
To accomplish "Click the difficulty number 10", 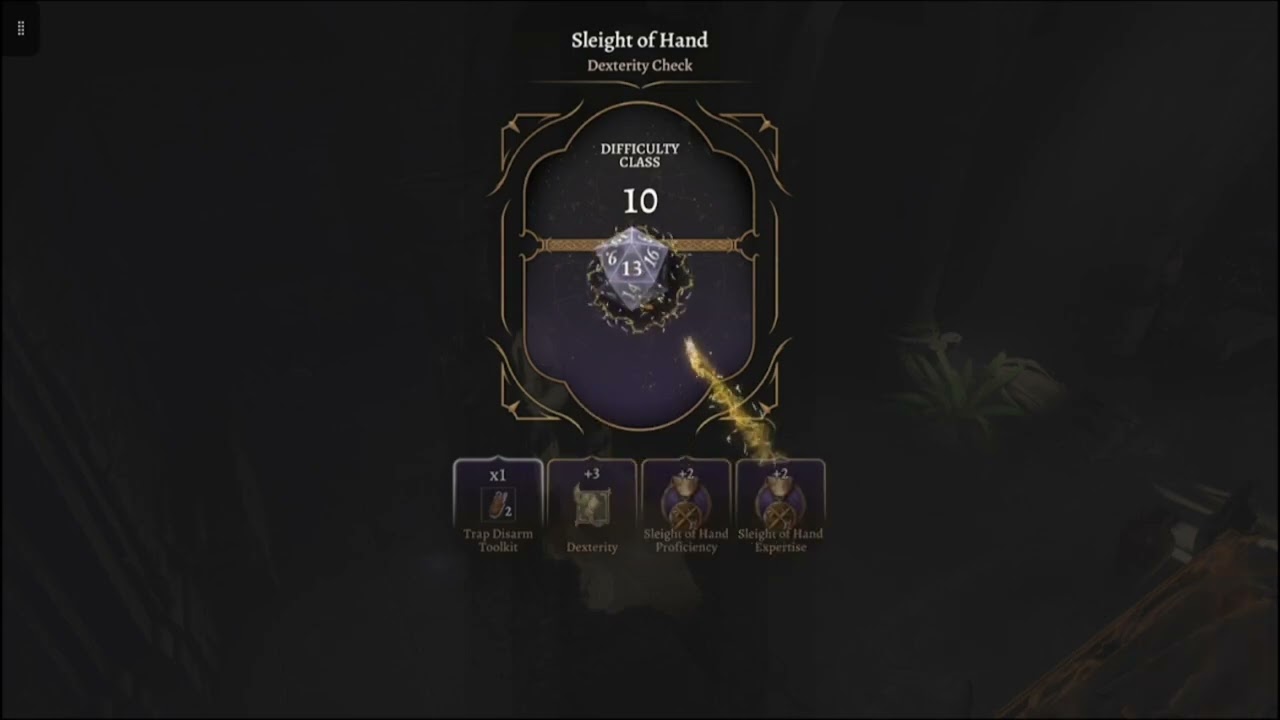I will click(640, 202).
